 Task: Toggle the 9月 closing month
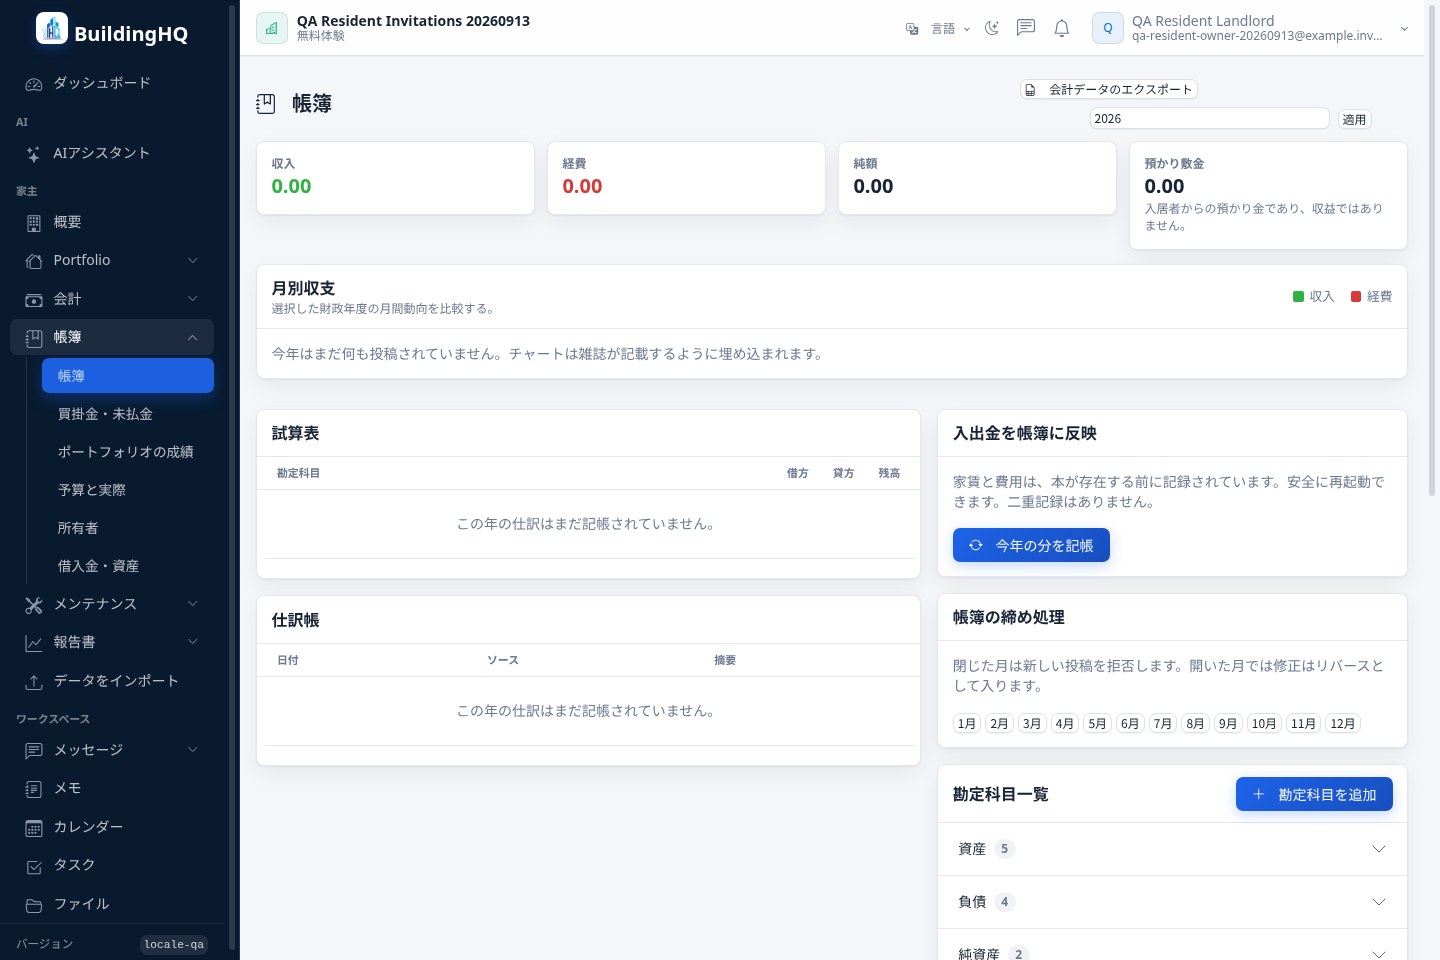[x=1228, y=723]
